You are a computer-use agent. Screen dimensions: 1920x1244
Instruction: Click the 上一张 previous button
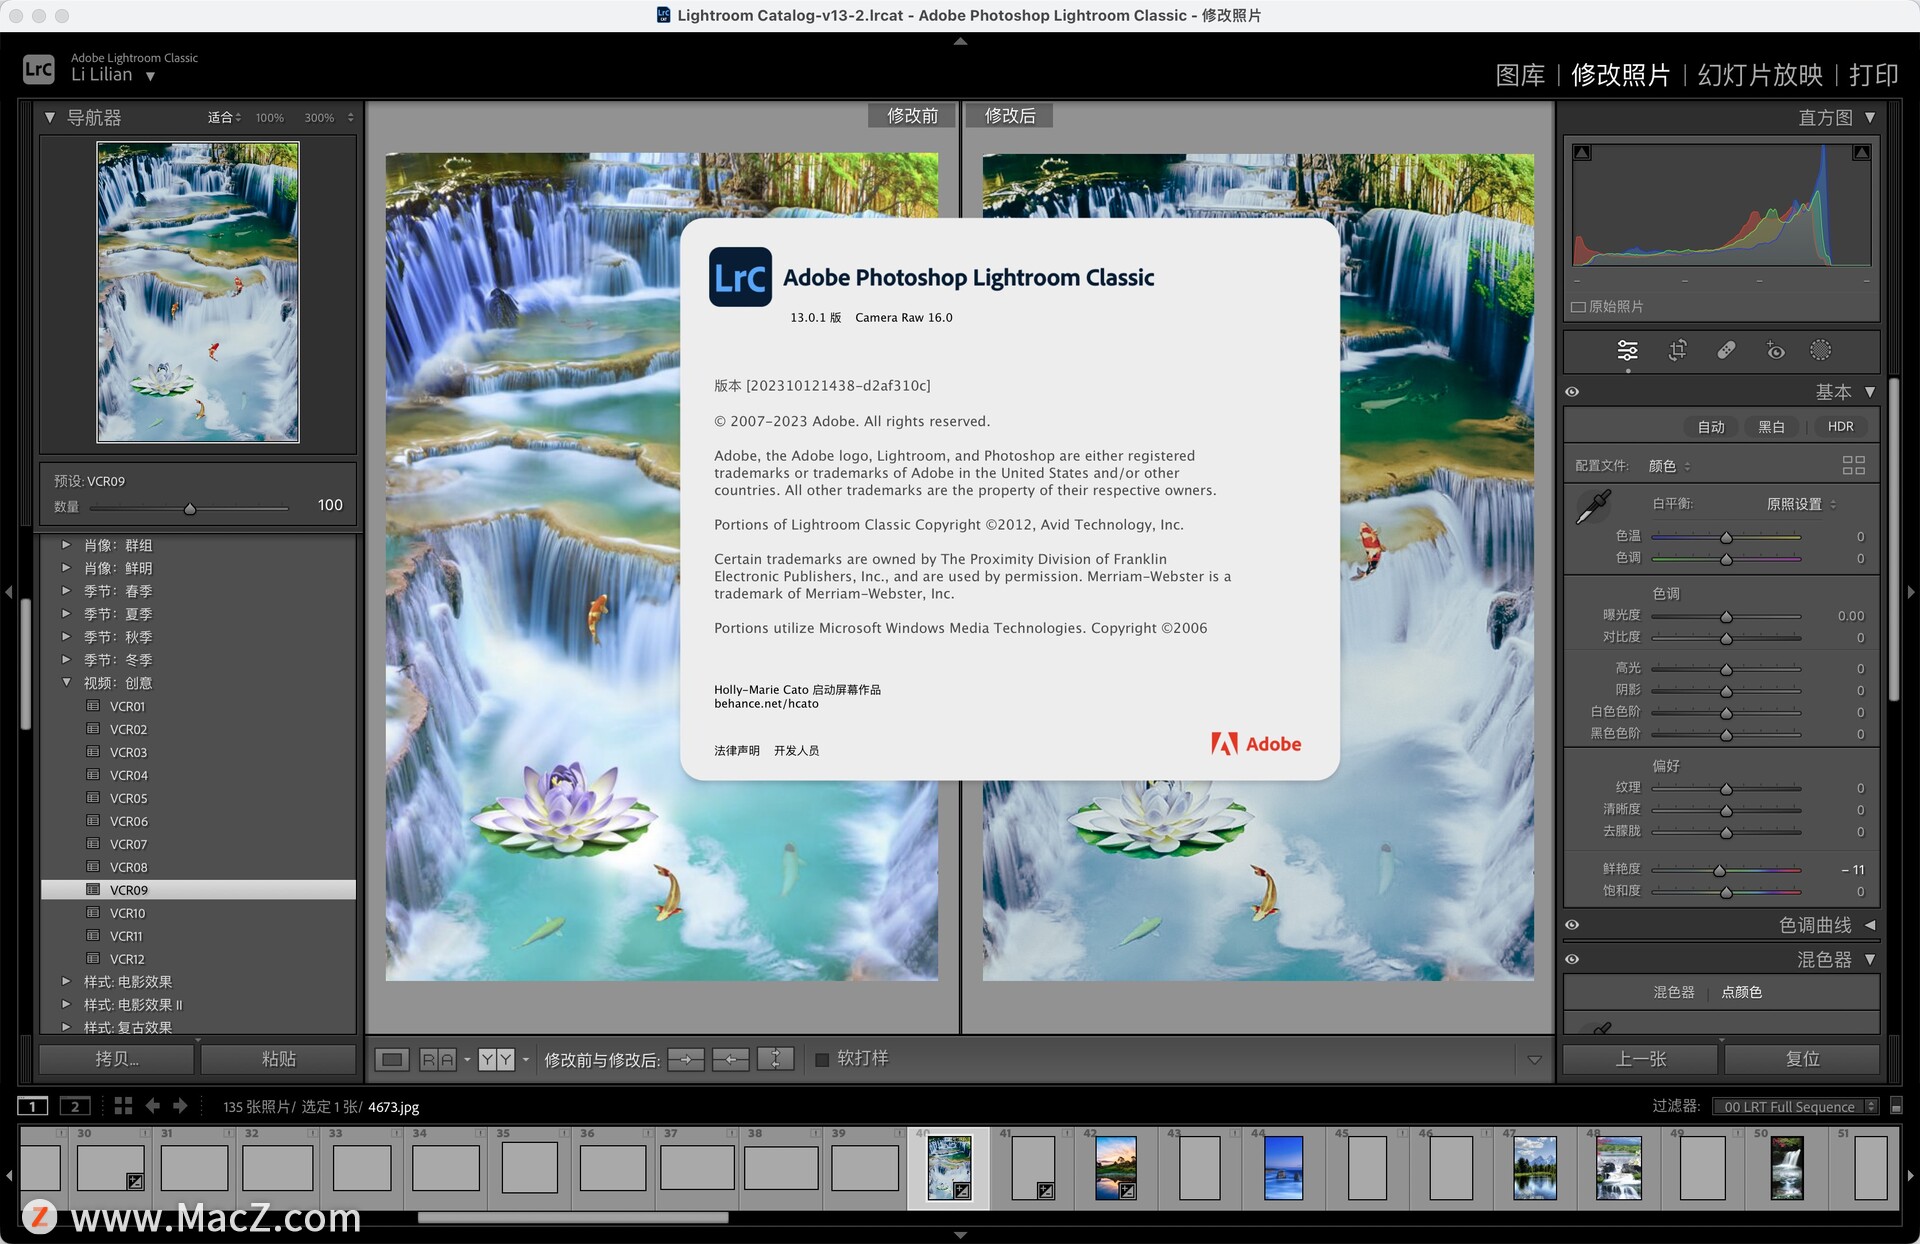[1641, 1059]
